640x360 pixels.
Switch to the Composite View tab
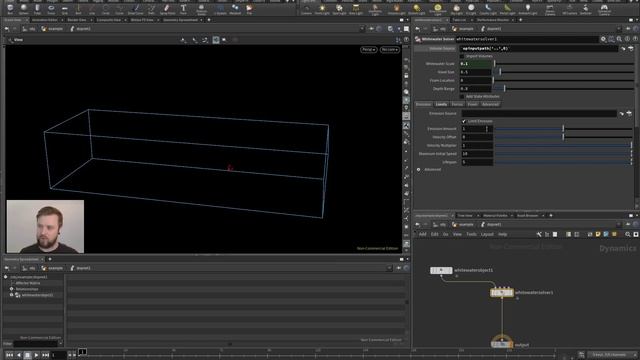[x=109, y=20]
